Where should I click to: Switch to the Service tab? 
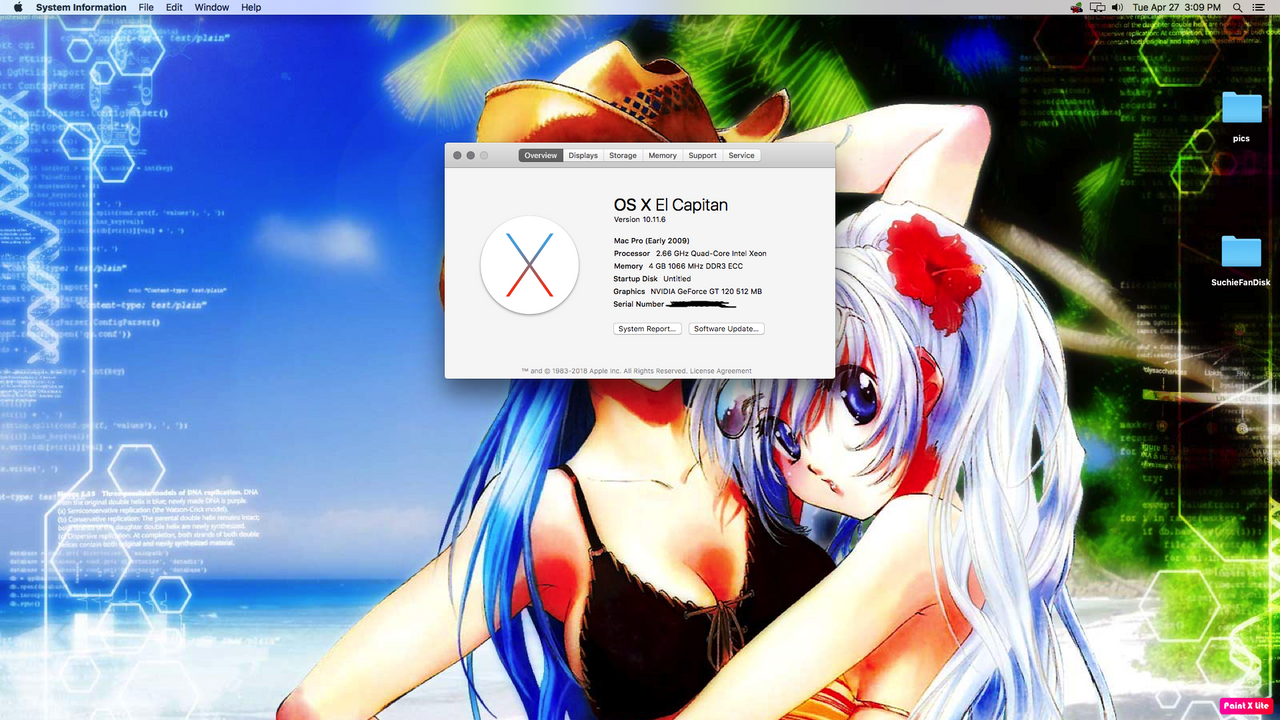click(x=742, y=155)
